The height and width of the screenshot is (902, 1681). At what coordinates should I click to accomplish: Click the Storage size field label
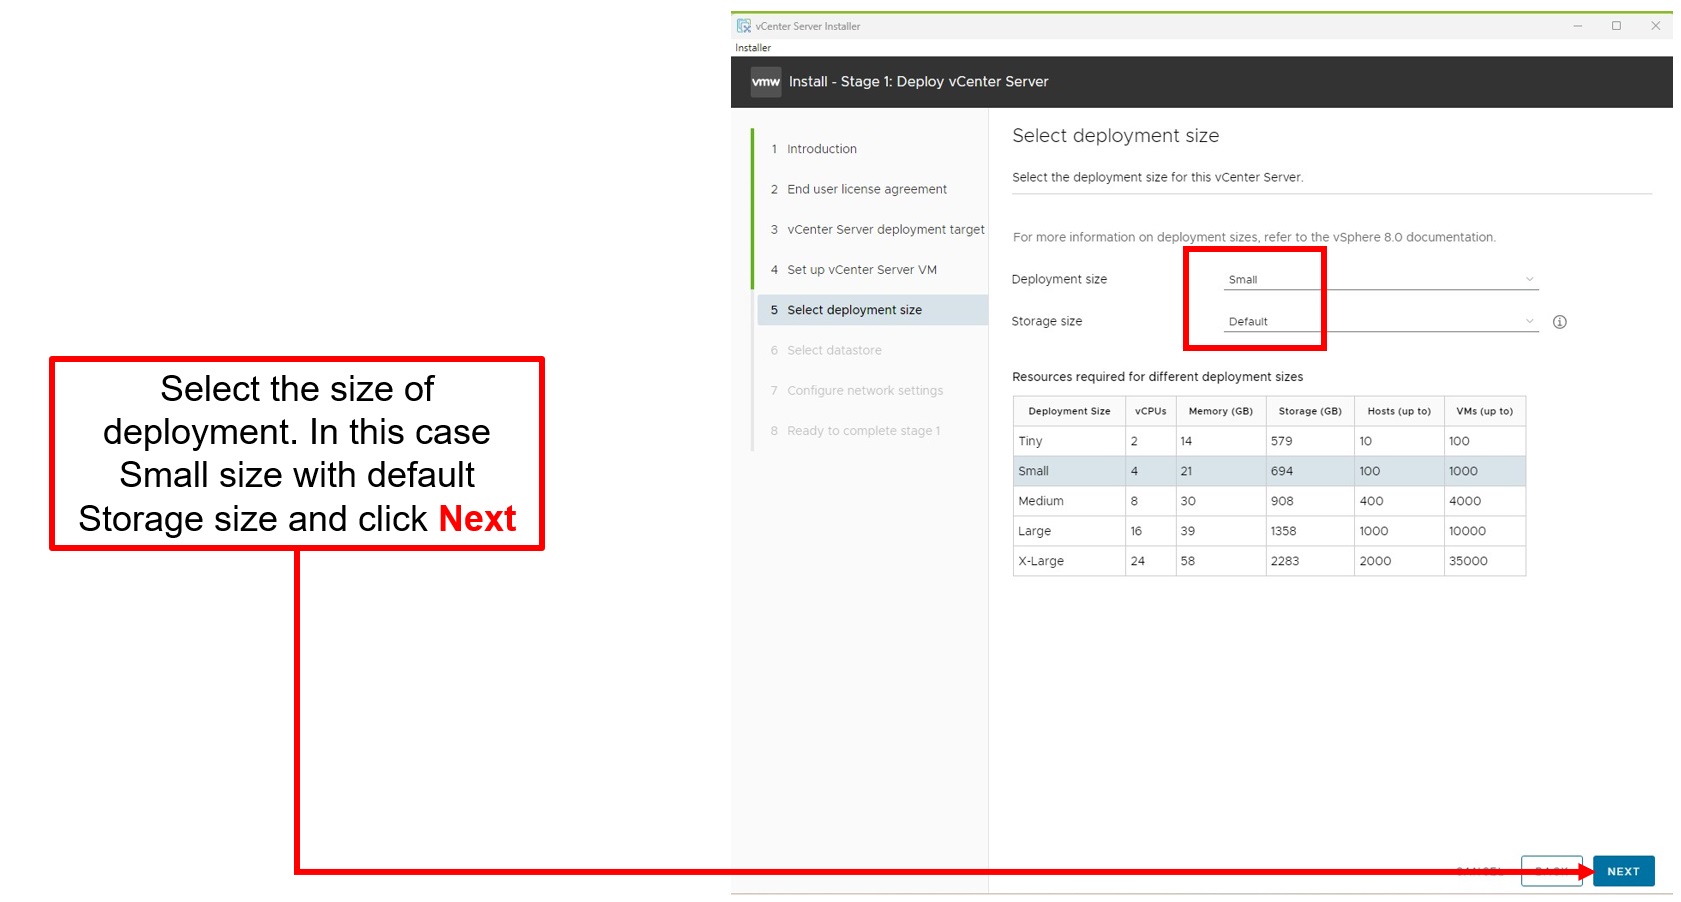click(x=1046, y=321)
